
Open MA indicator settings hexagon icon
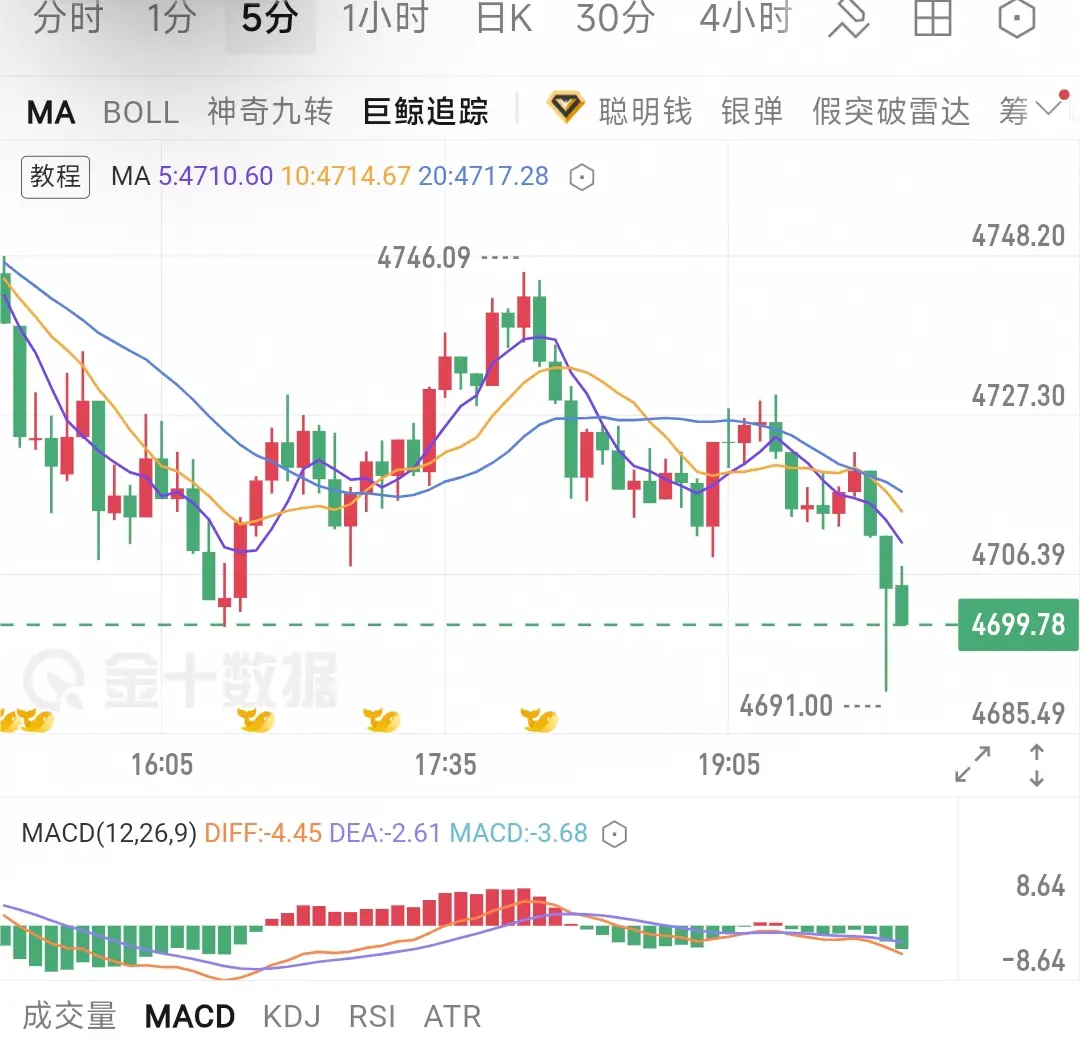(581, 177)
